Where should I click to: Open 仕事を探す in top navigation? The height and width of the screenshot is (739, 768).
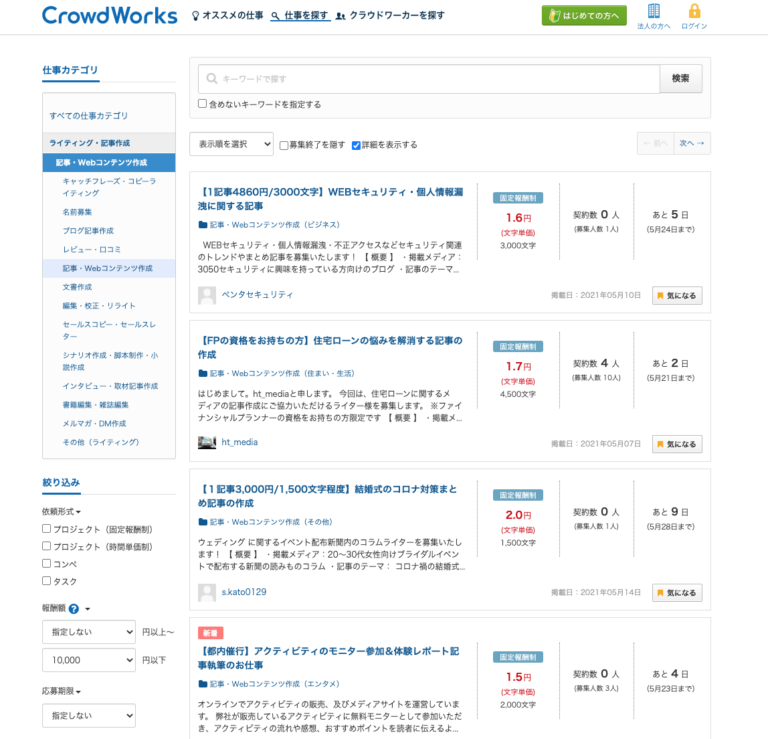306,16
